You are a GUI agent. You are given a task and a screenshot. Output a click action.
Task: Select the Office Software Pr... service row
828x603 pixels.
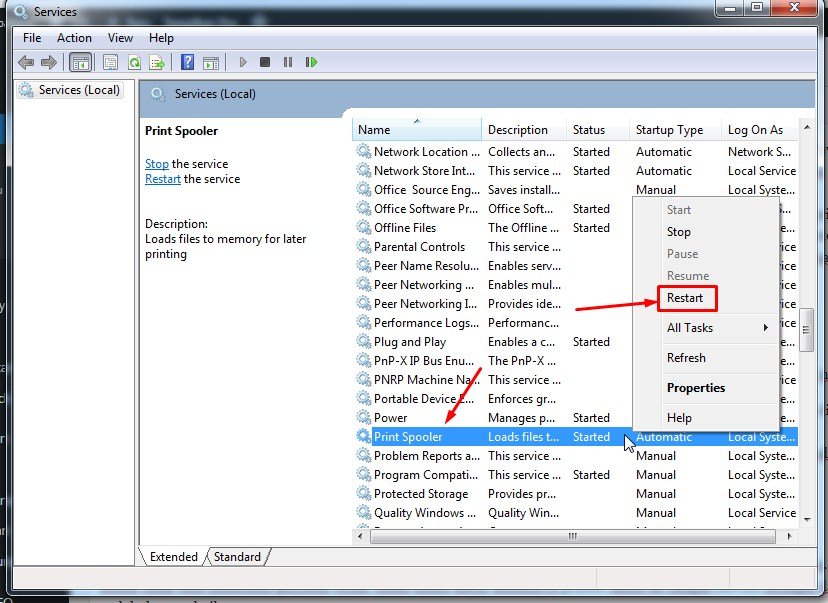[576, 209]
